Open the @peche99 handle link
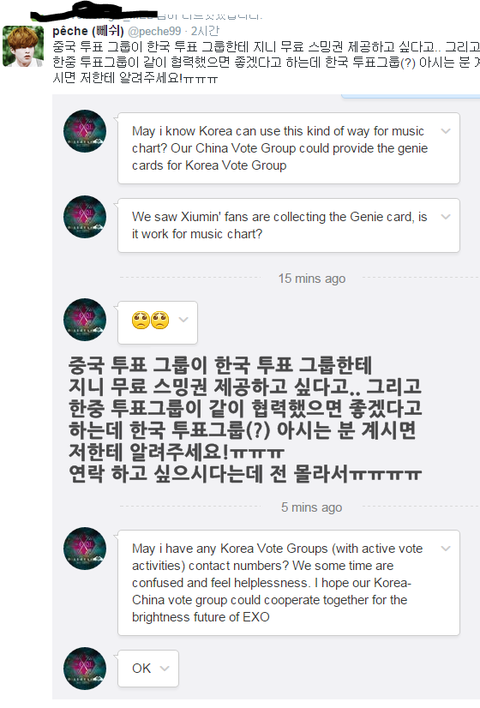This screenshot has height=708, width=480. point(154,31)
